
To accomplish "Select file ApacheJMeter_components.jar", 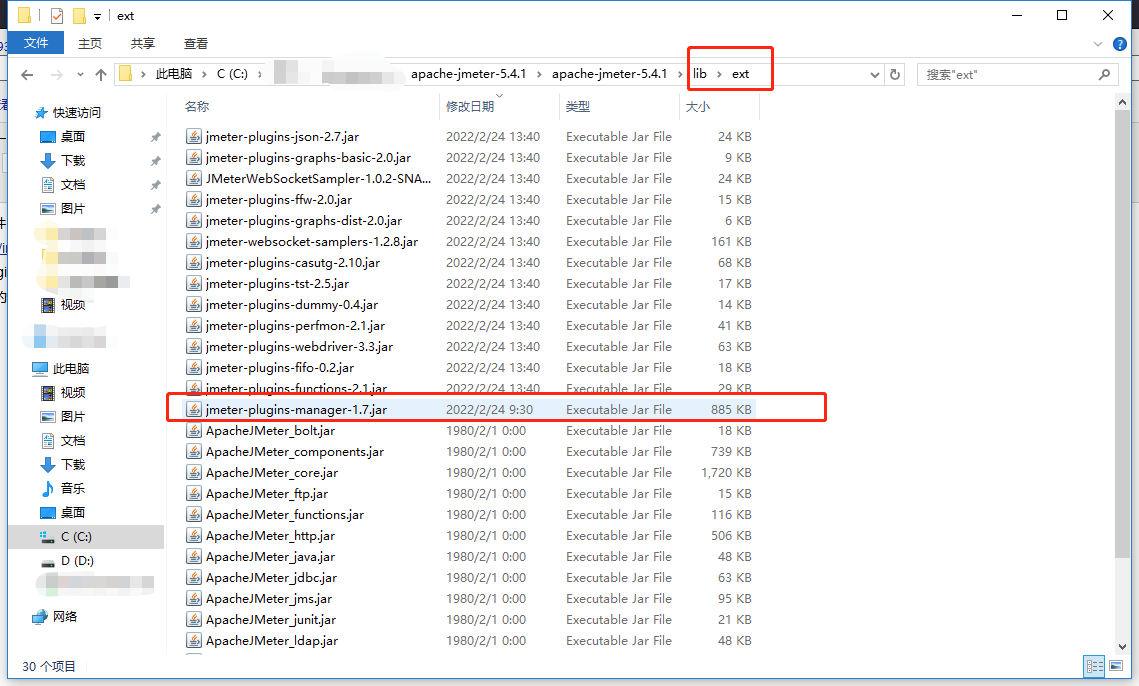I will [295, 452].
